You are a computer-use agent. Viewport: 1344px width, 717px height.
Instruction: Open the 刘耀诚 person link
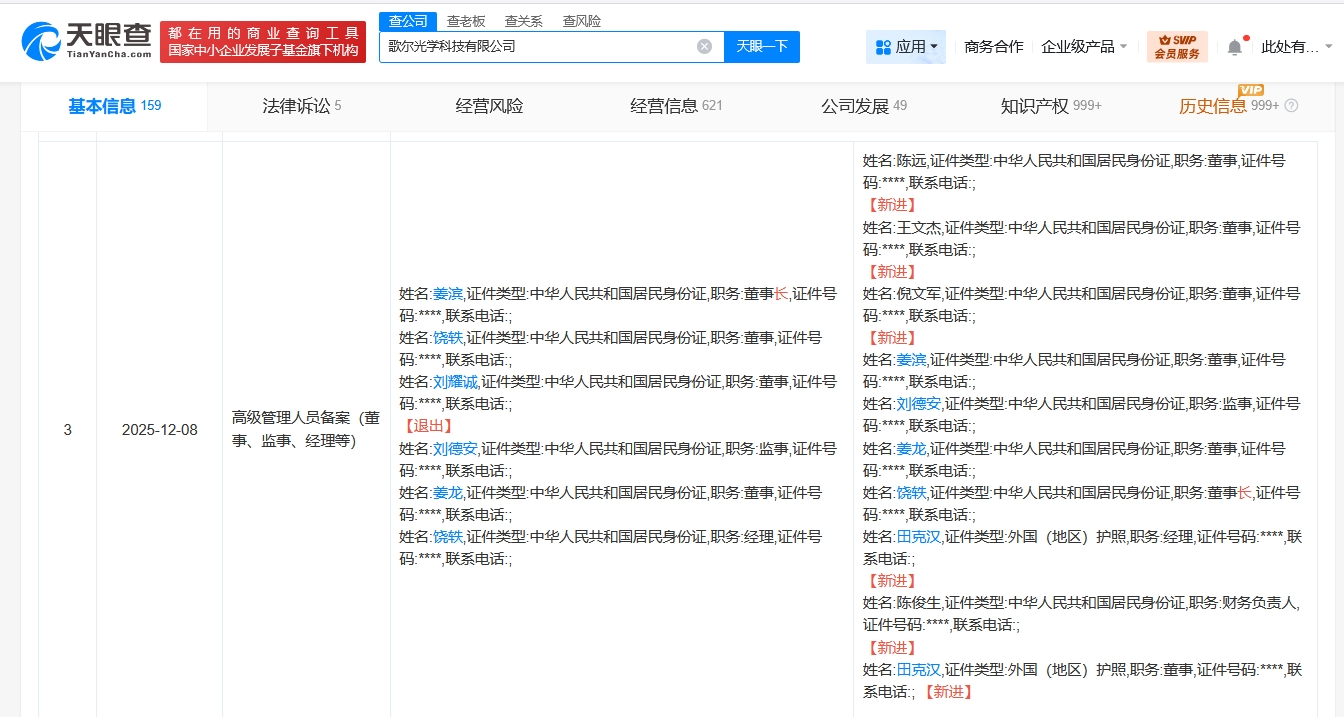(455, 382)
